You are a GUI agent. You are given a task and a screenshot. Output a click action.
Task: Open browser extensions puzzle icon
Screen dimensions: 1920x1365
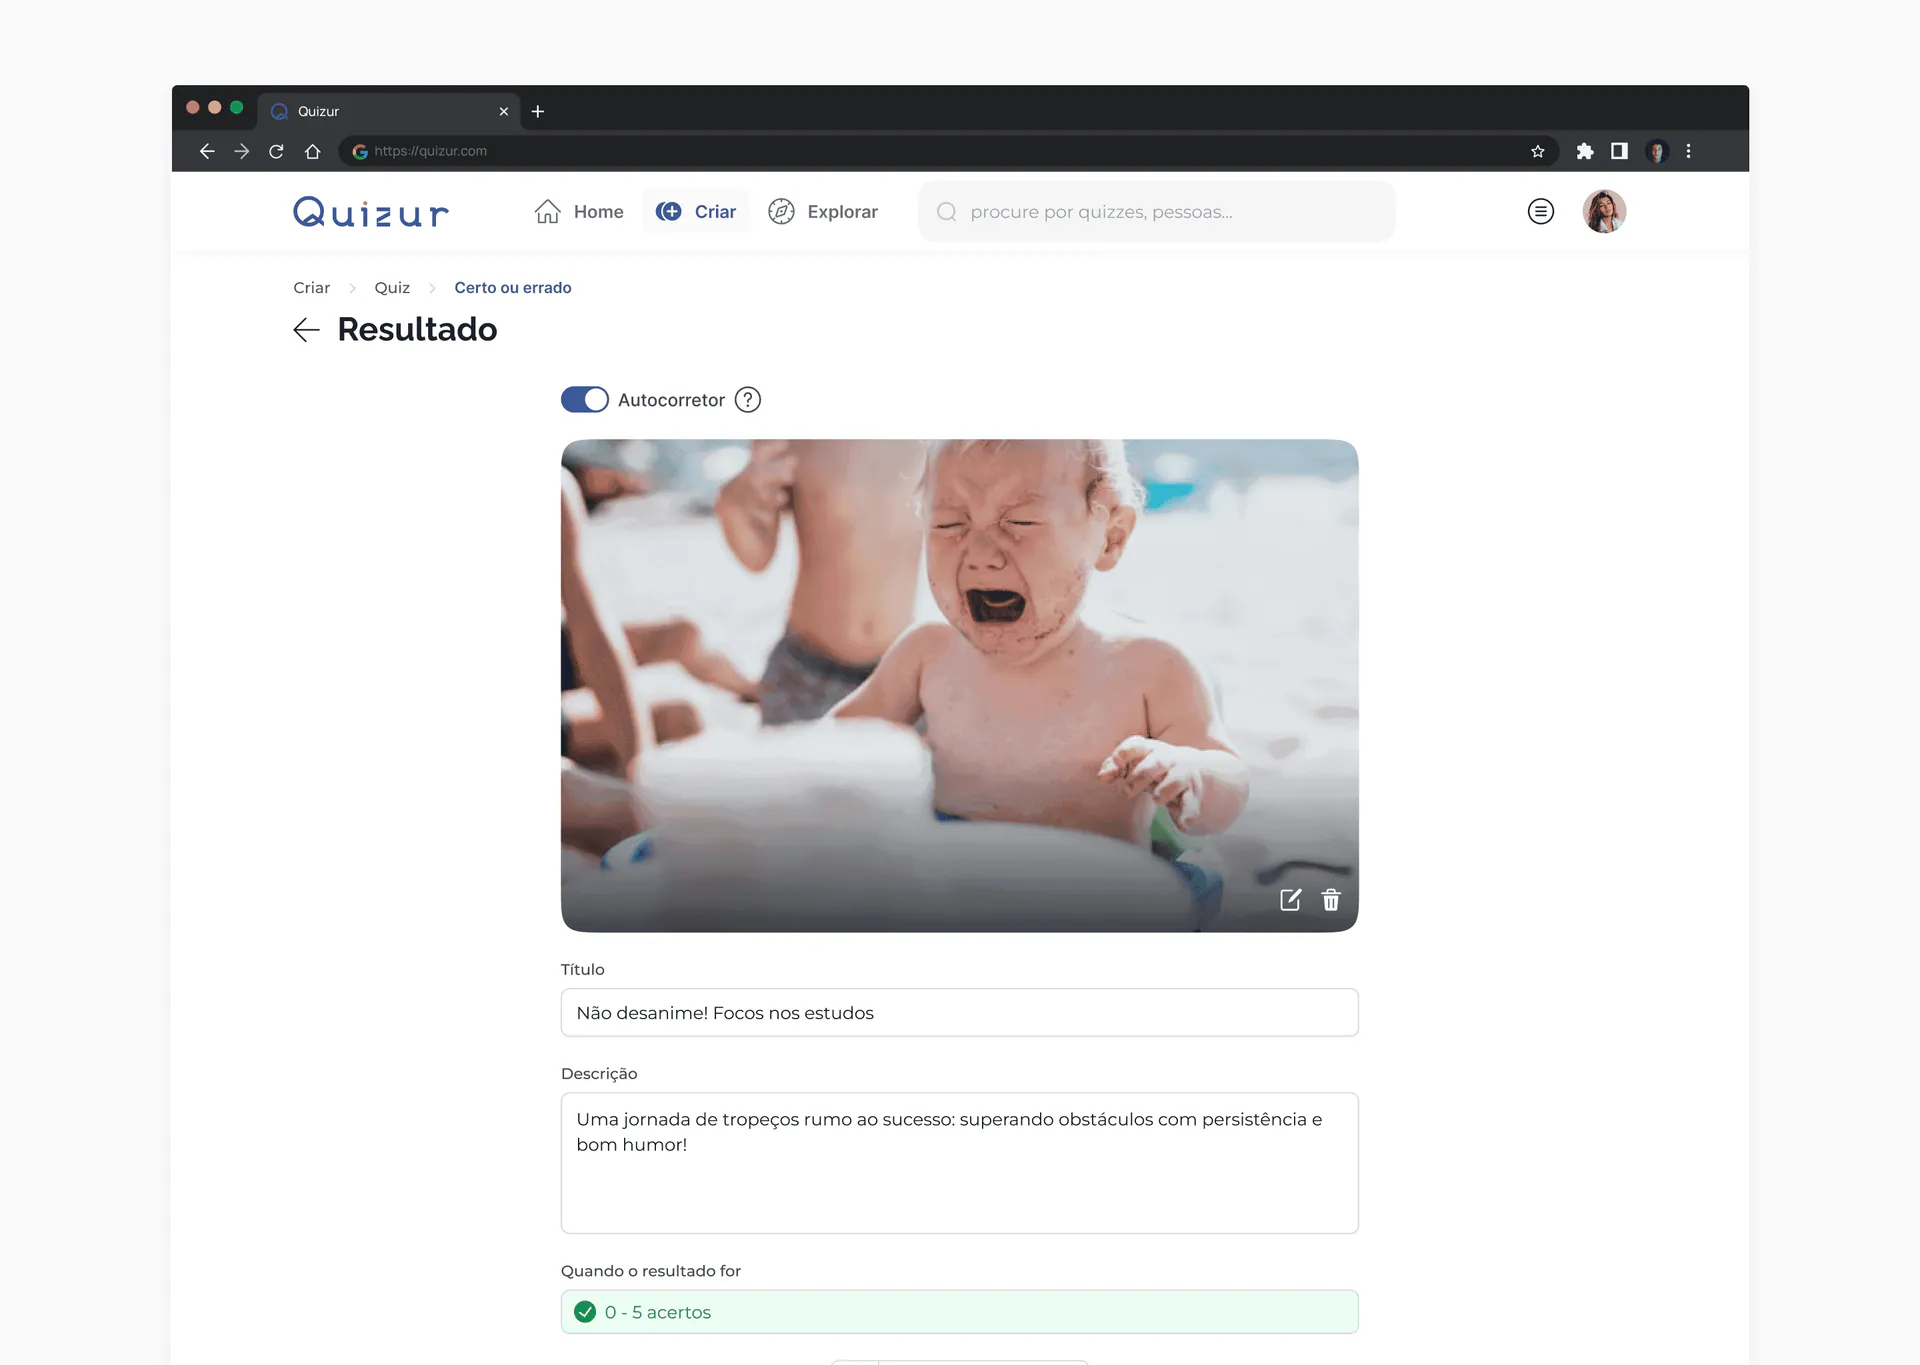(x=1585, y=151)
